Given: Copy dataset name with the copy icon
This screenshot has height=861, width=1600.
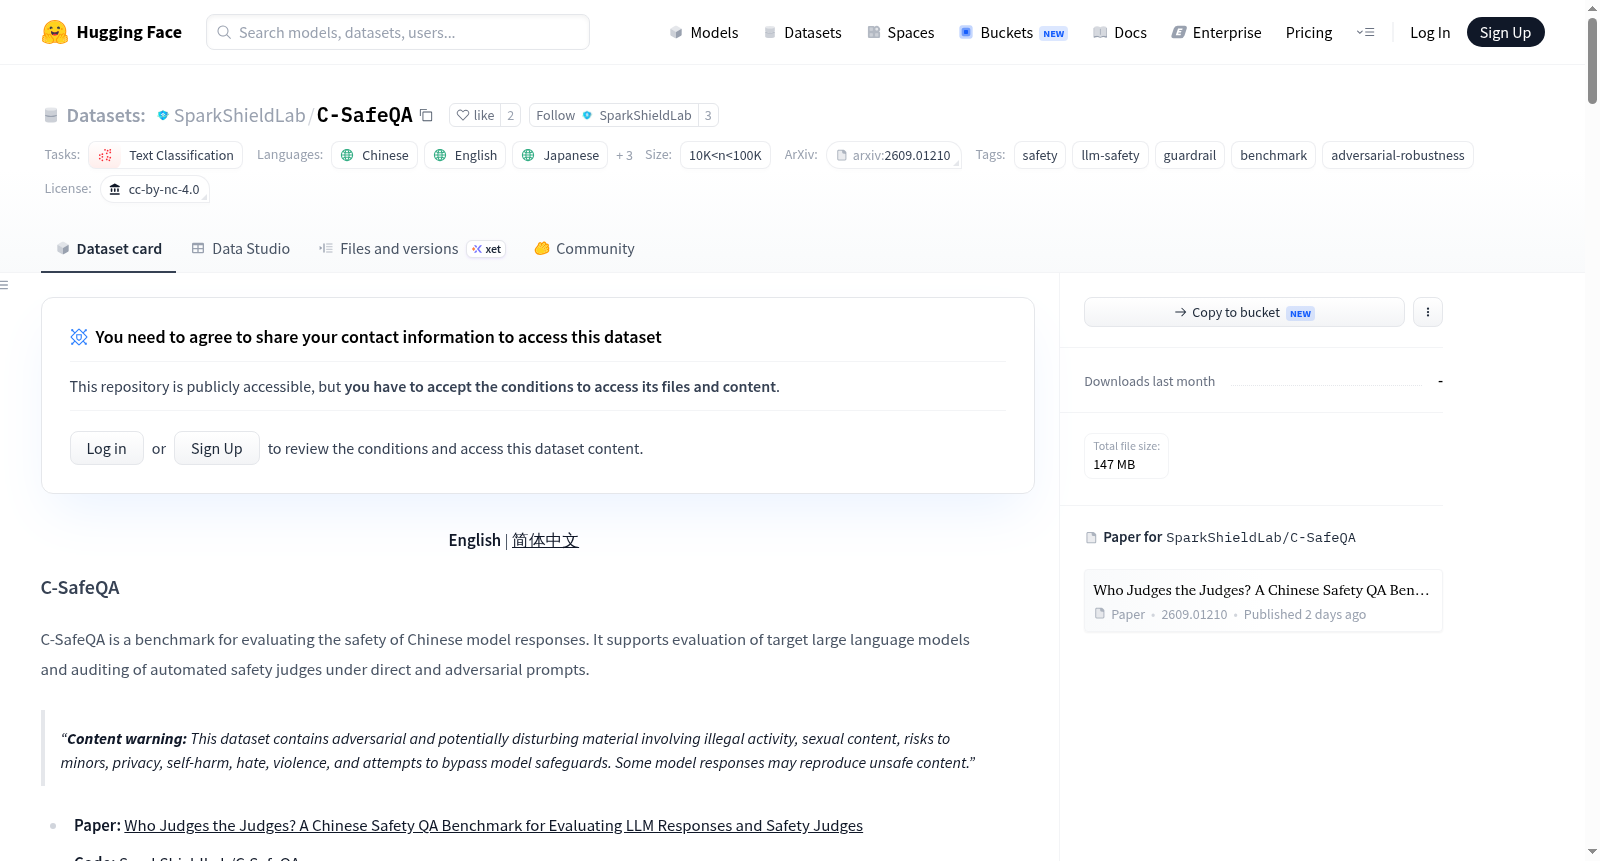Looking at the screenshot, I should (426, 115).
